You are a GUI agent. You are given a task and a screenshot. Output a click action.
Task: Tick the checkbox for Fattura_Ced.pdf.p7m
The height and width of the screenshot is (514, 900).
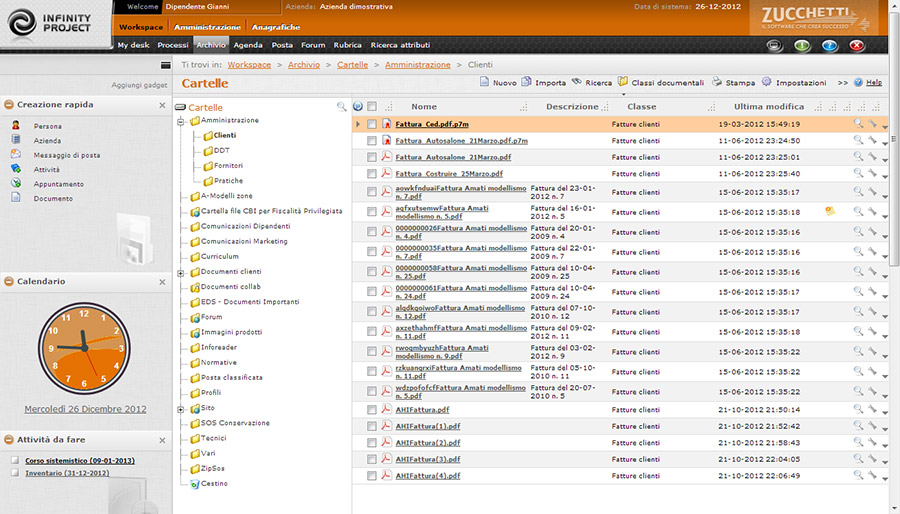[x=372, y=125]
